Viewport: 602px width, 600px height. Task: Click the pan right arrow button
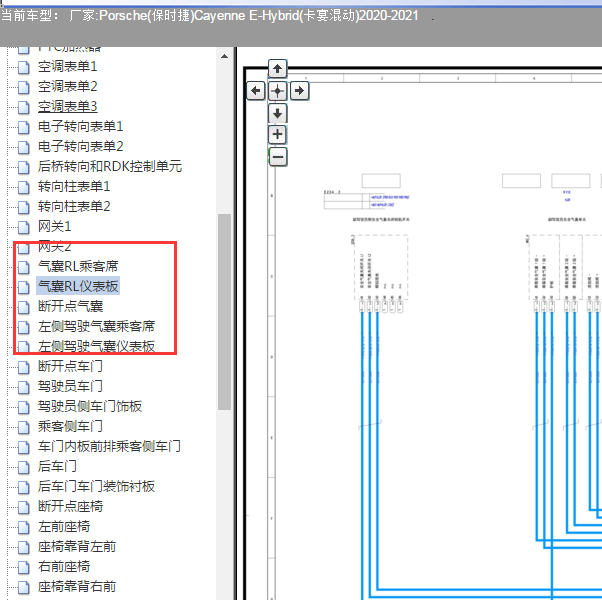pyautogui.click(x=299, y=91)
